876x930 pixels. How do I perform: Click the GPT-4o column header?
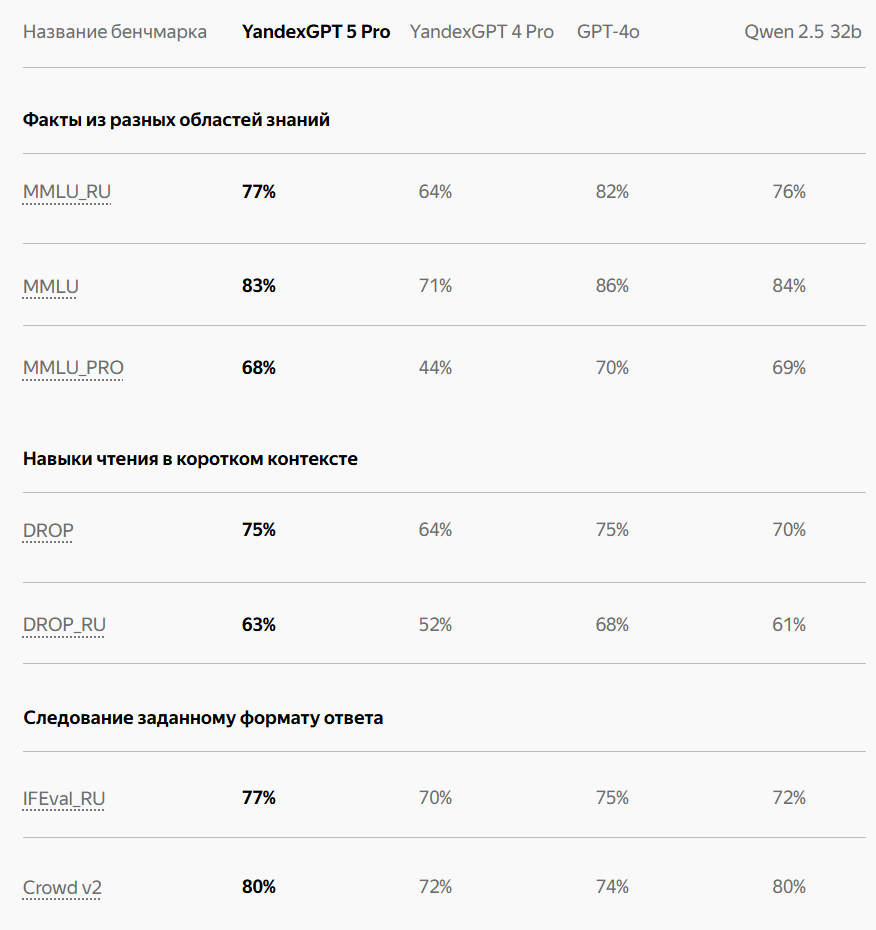click(x=608, y=32)
